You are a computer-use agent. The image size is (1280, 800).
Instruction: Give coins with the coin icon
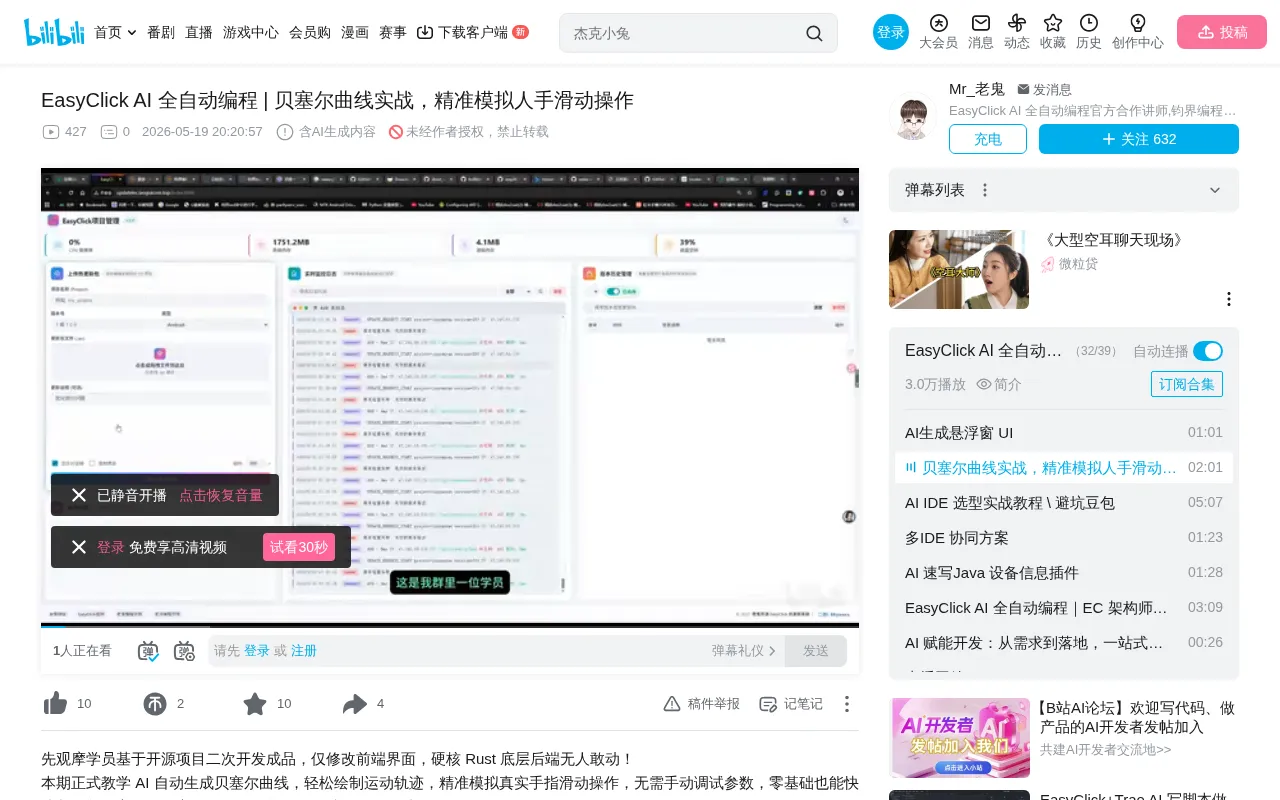(155, 704)
